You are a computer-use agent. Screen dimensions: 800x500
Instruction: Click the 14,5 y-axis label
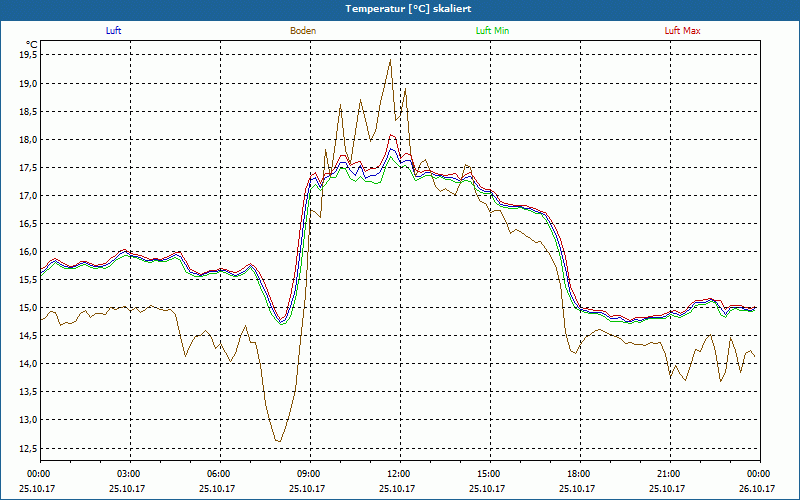28,336
